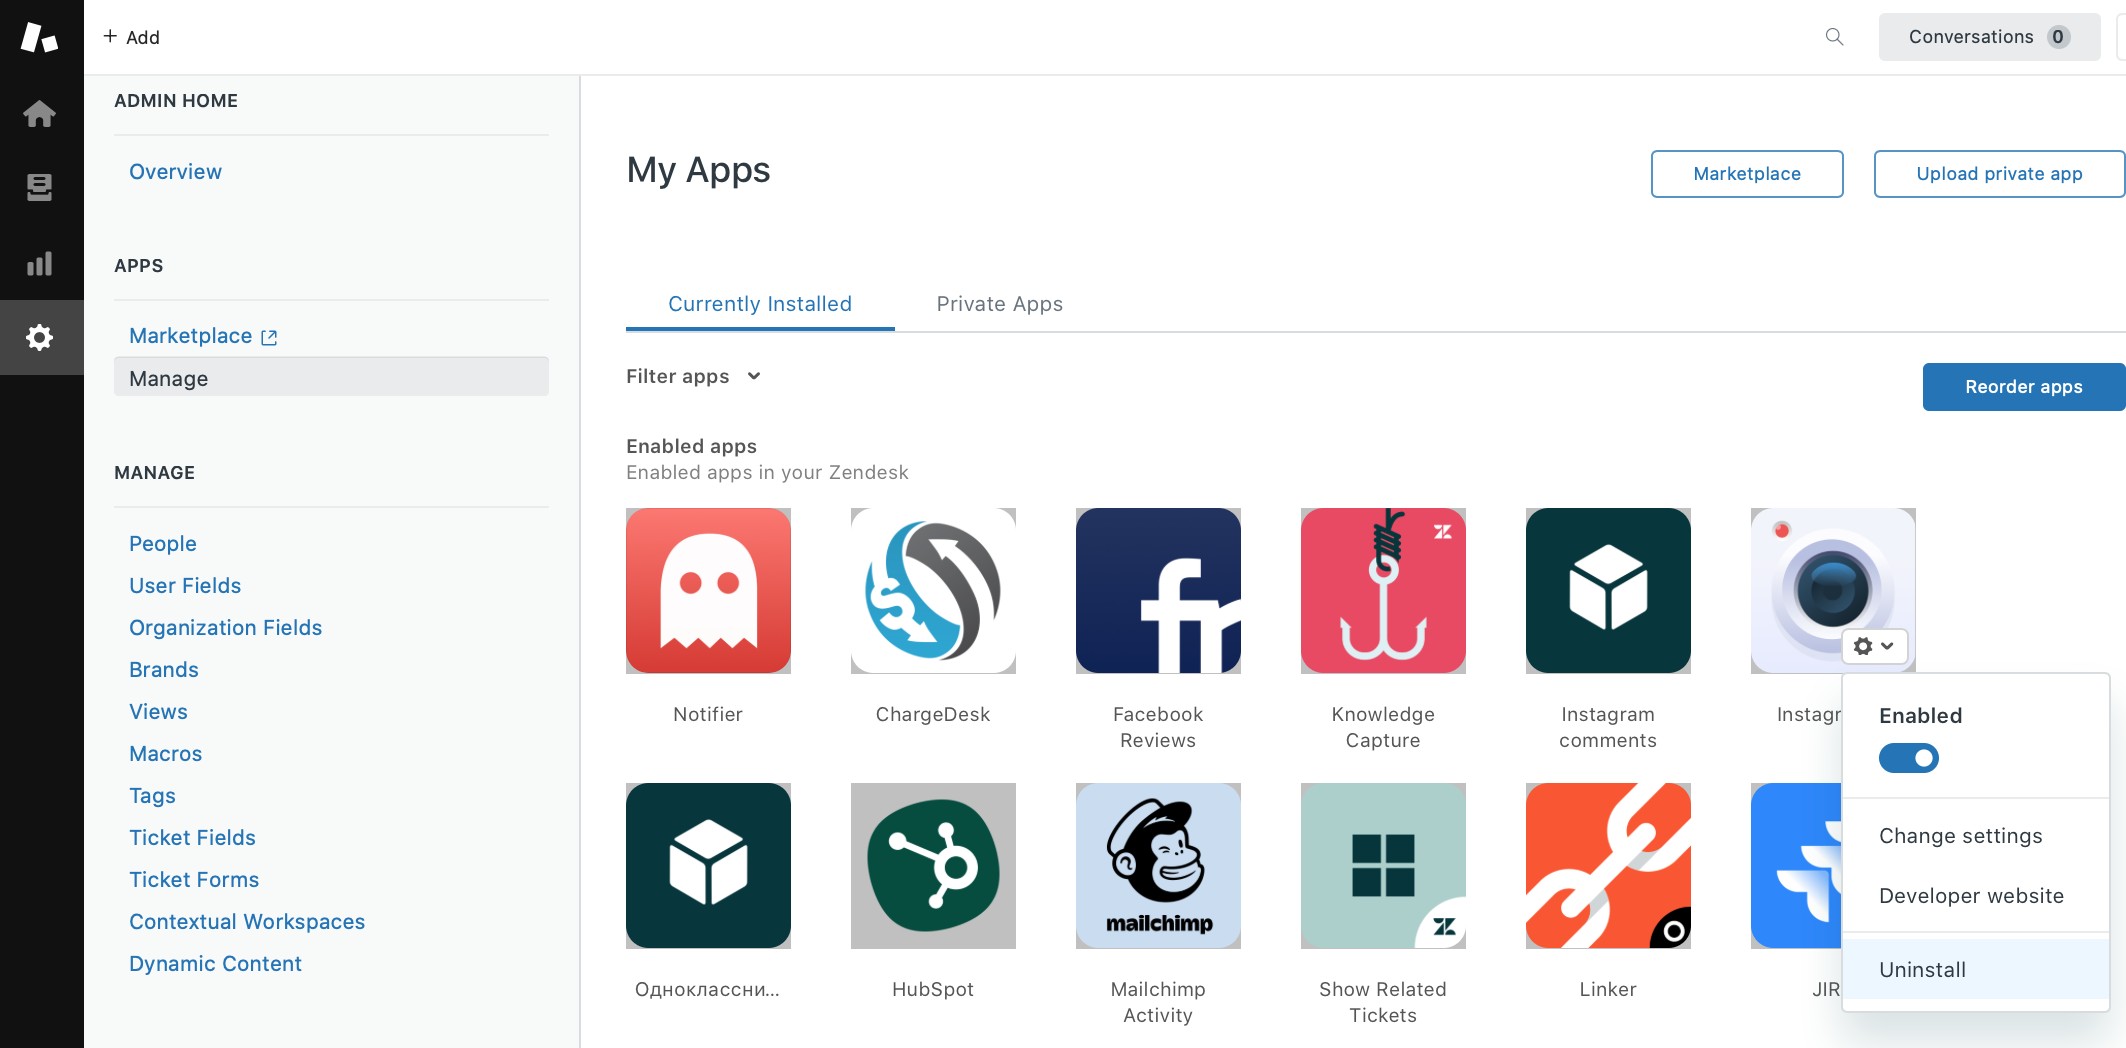The height and width of the screenshot is (1048, 2126).
Task: Open the Одноклассники app icon
Action: [708, 865]
